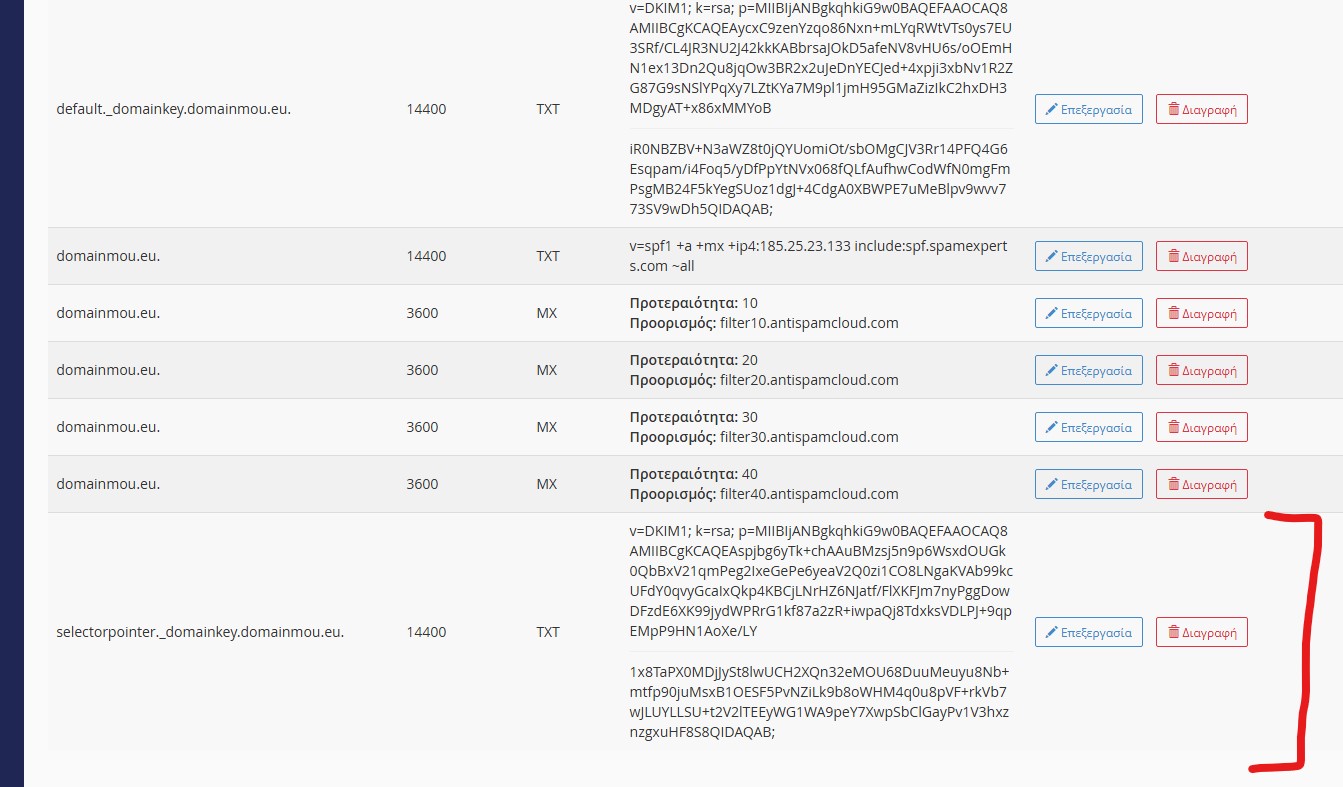
Task: Click trash icon for MX priority 10 record
Action: coord(1173,314)
